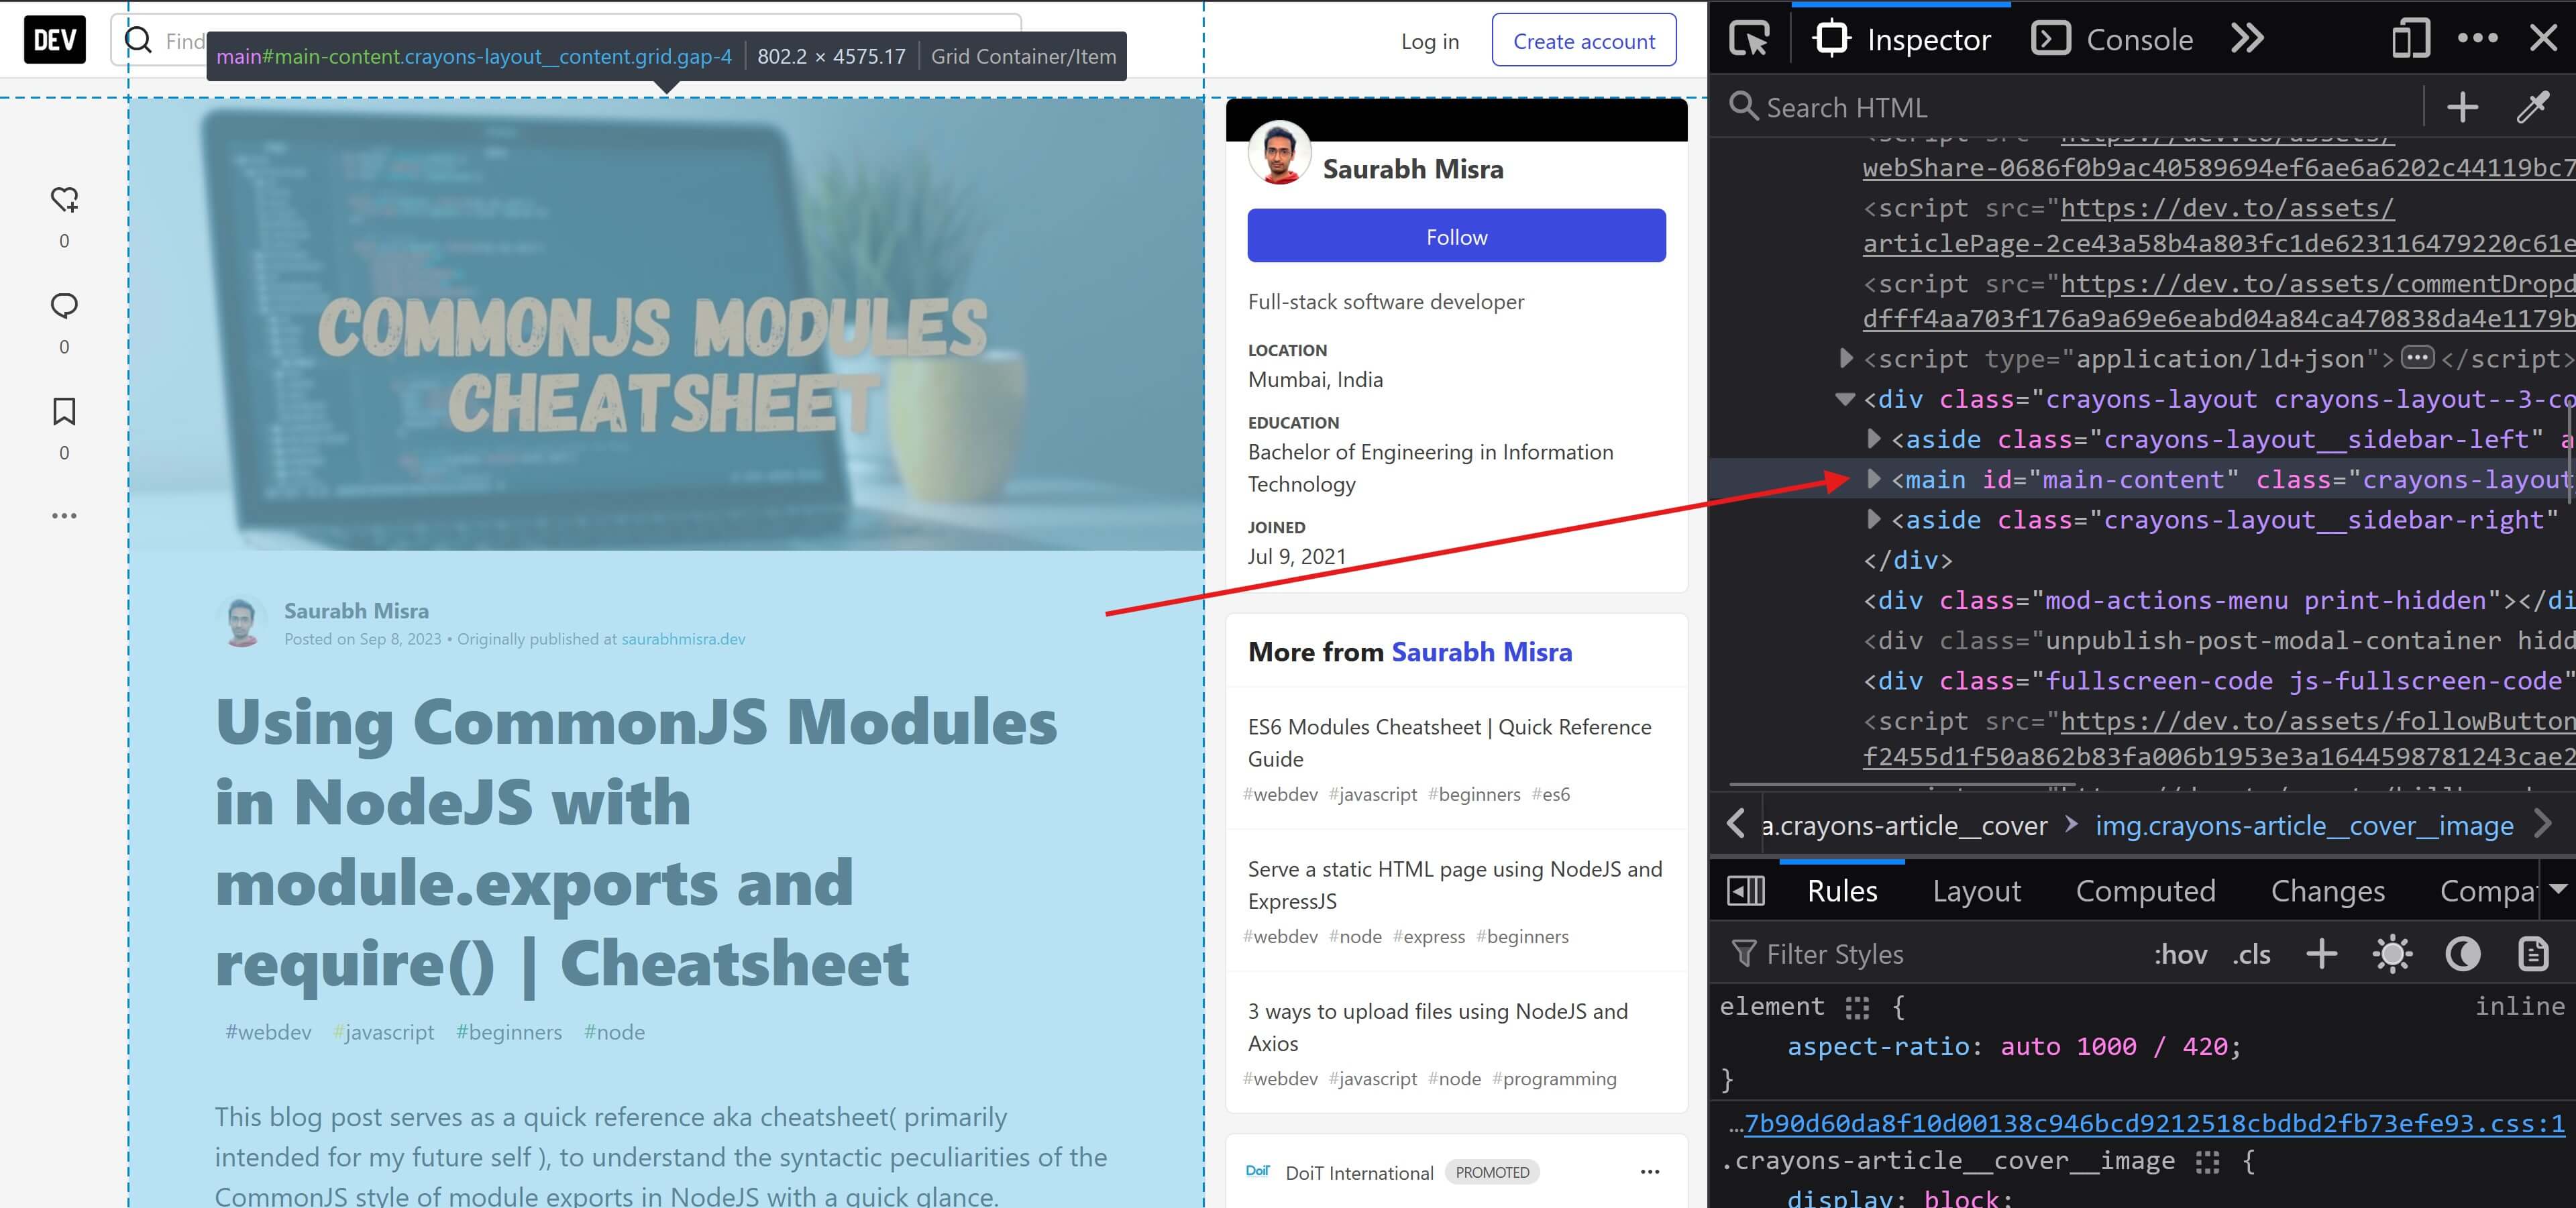Click the DEV logo
Viewport: 2576px width, 1208px height.
[x=55, y=40]
